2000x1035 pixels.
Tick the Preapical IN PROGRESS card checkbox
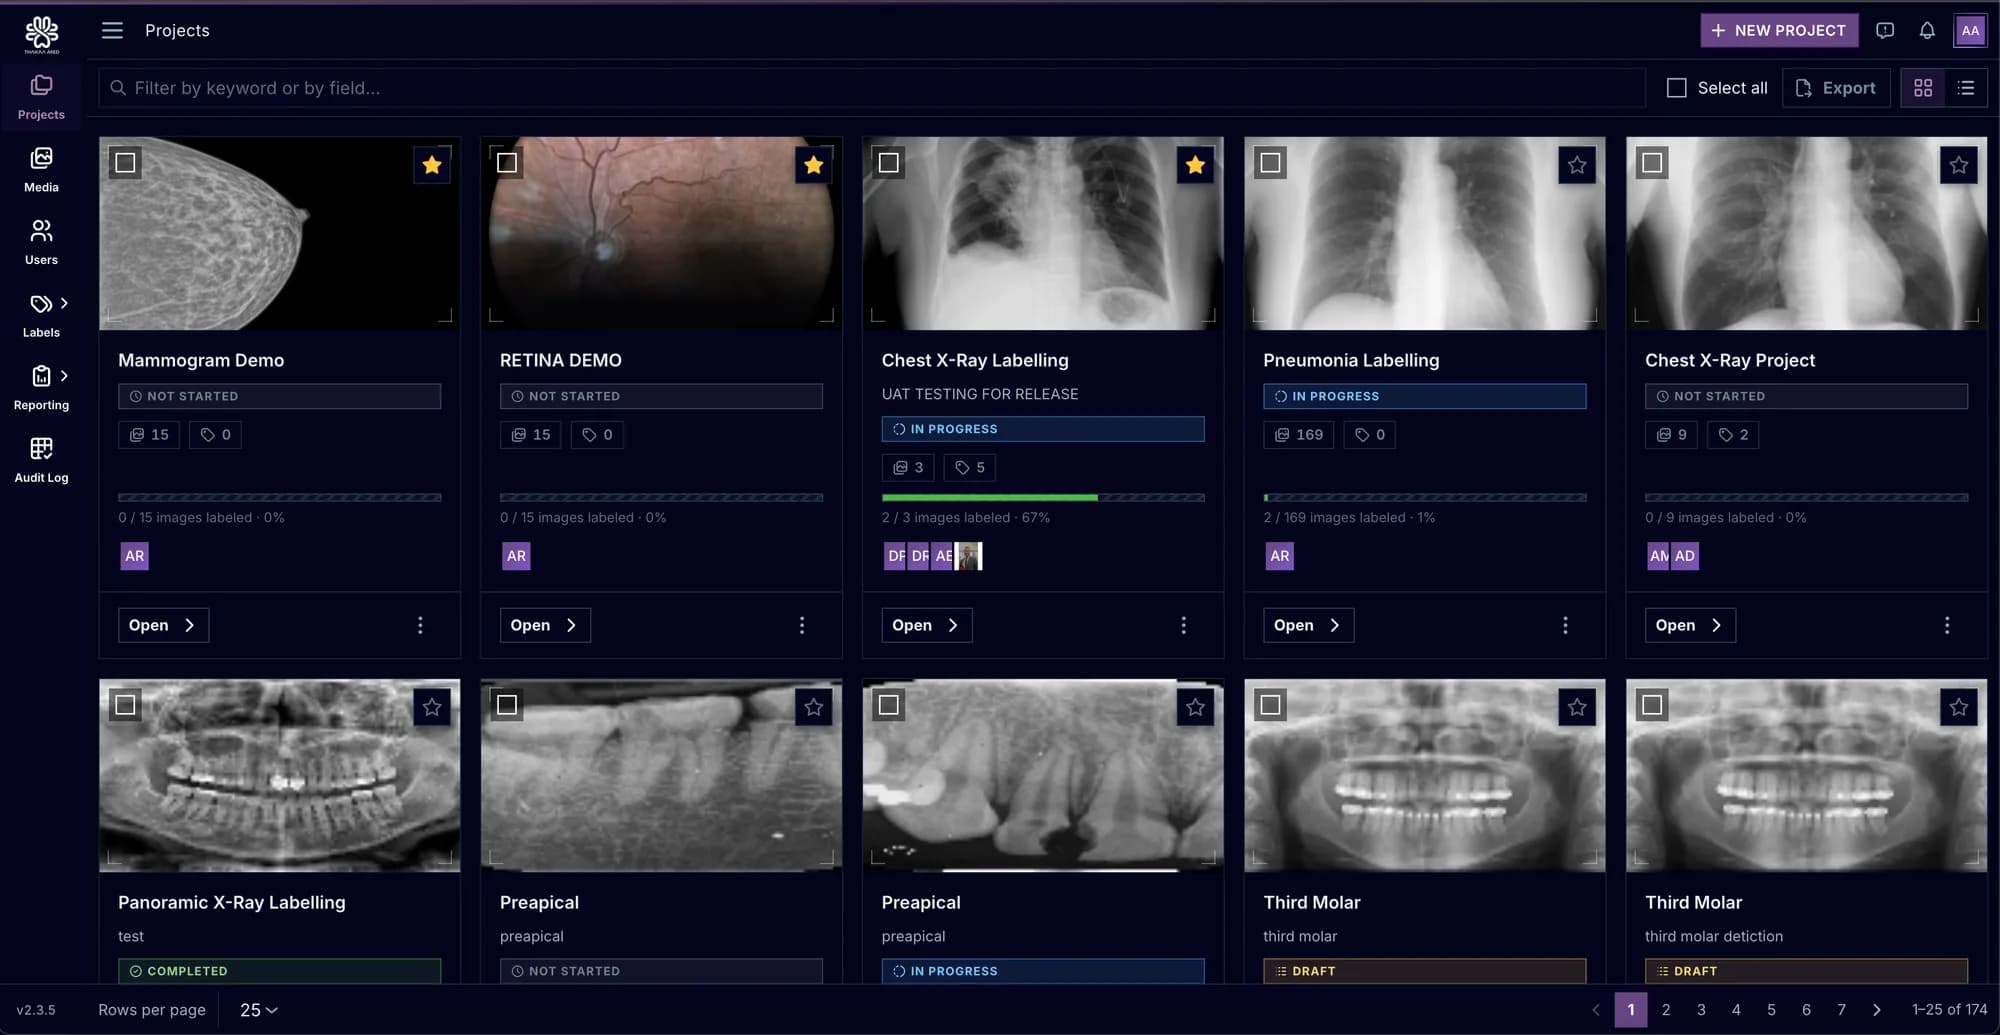pyautogui.click(x=889, y=705)
